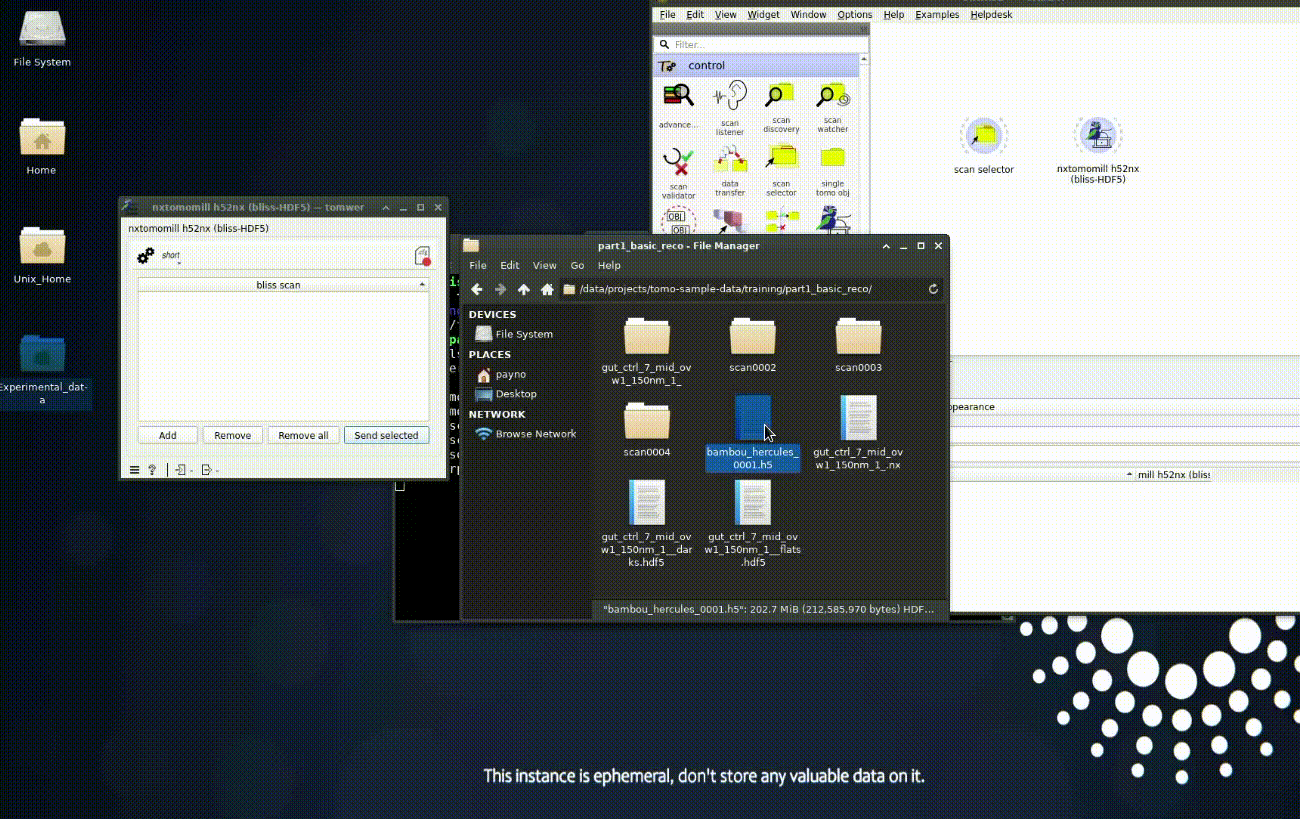This screenshot has height=819, width=1300.
Task: Go to home folder in File Manager toolbar
Action: [547, 289]
